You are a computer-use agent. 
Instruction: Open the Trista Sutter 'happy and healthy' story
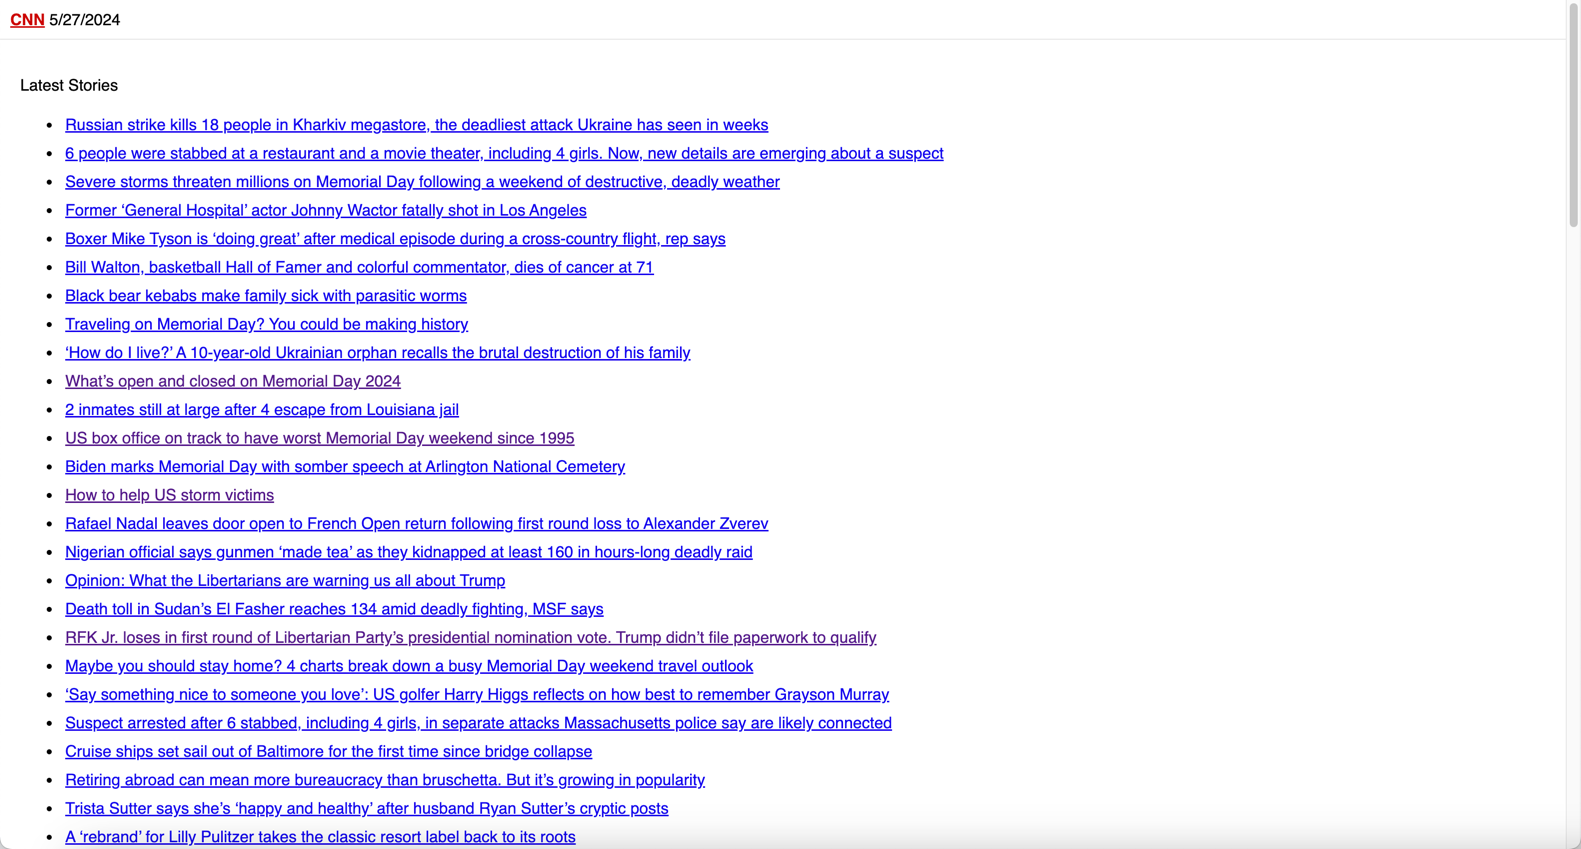click(367, 809)
